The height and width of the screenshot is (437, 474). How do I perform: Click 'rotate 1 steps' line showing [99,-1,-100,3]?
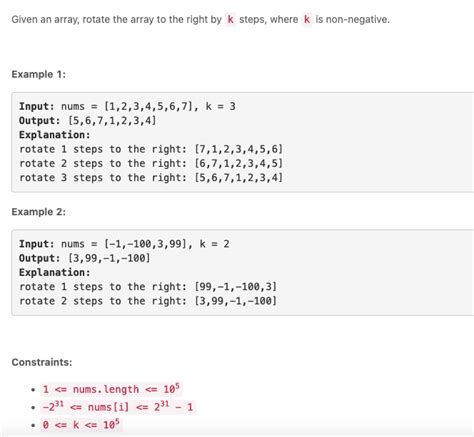pyautogui.click(x=148, y=287)
